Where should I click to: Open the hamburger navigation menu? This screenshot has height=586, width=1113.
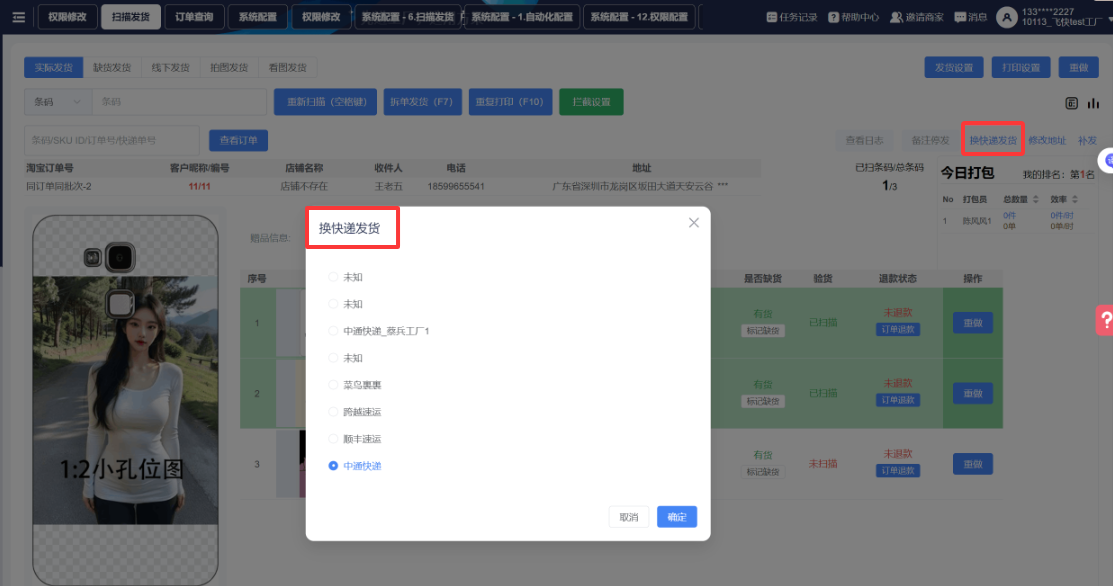coord(18,17)
